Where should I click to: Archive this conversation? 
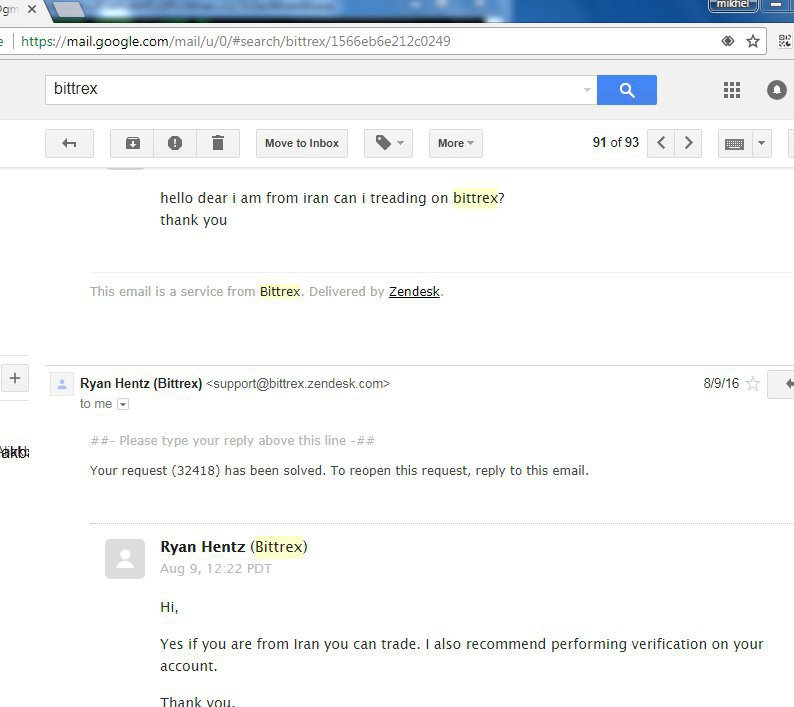132,143
